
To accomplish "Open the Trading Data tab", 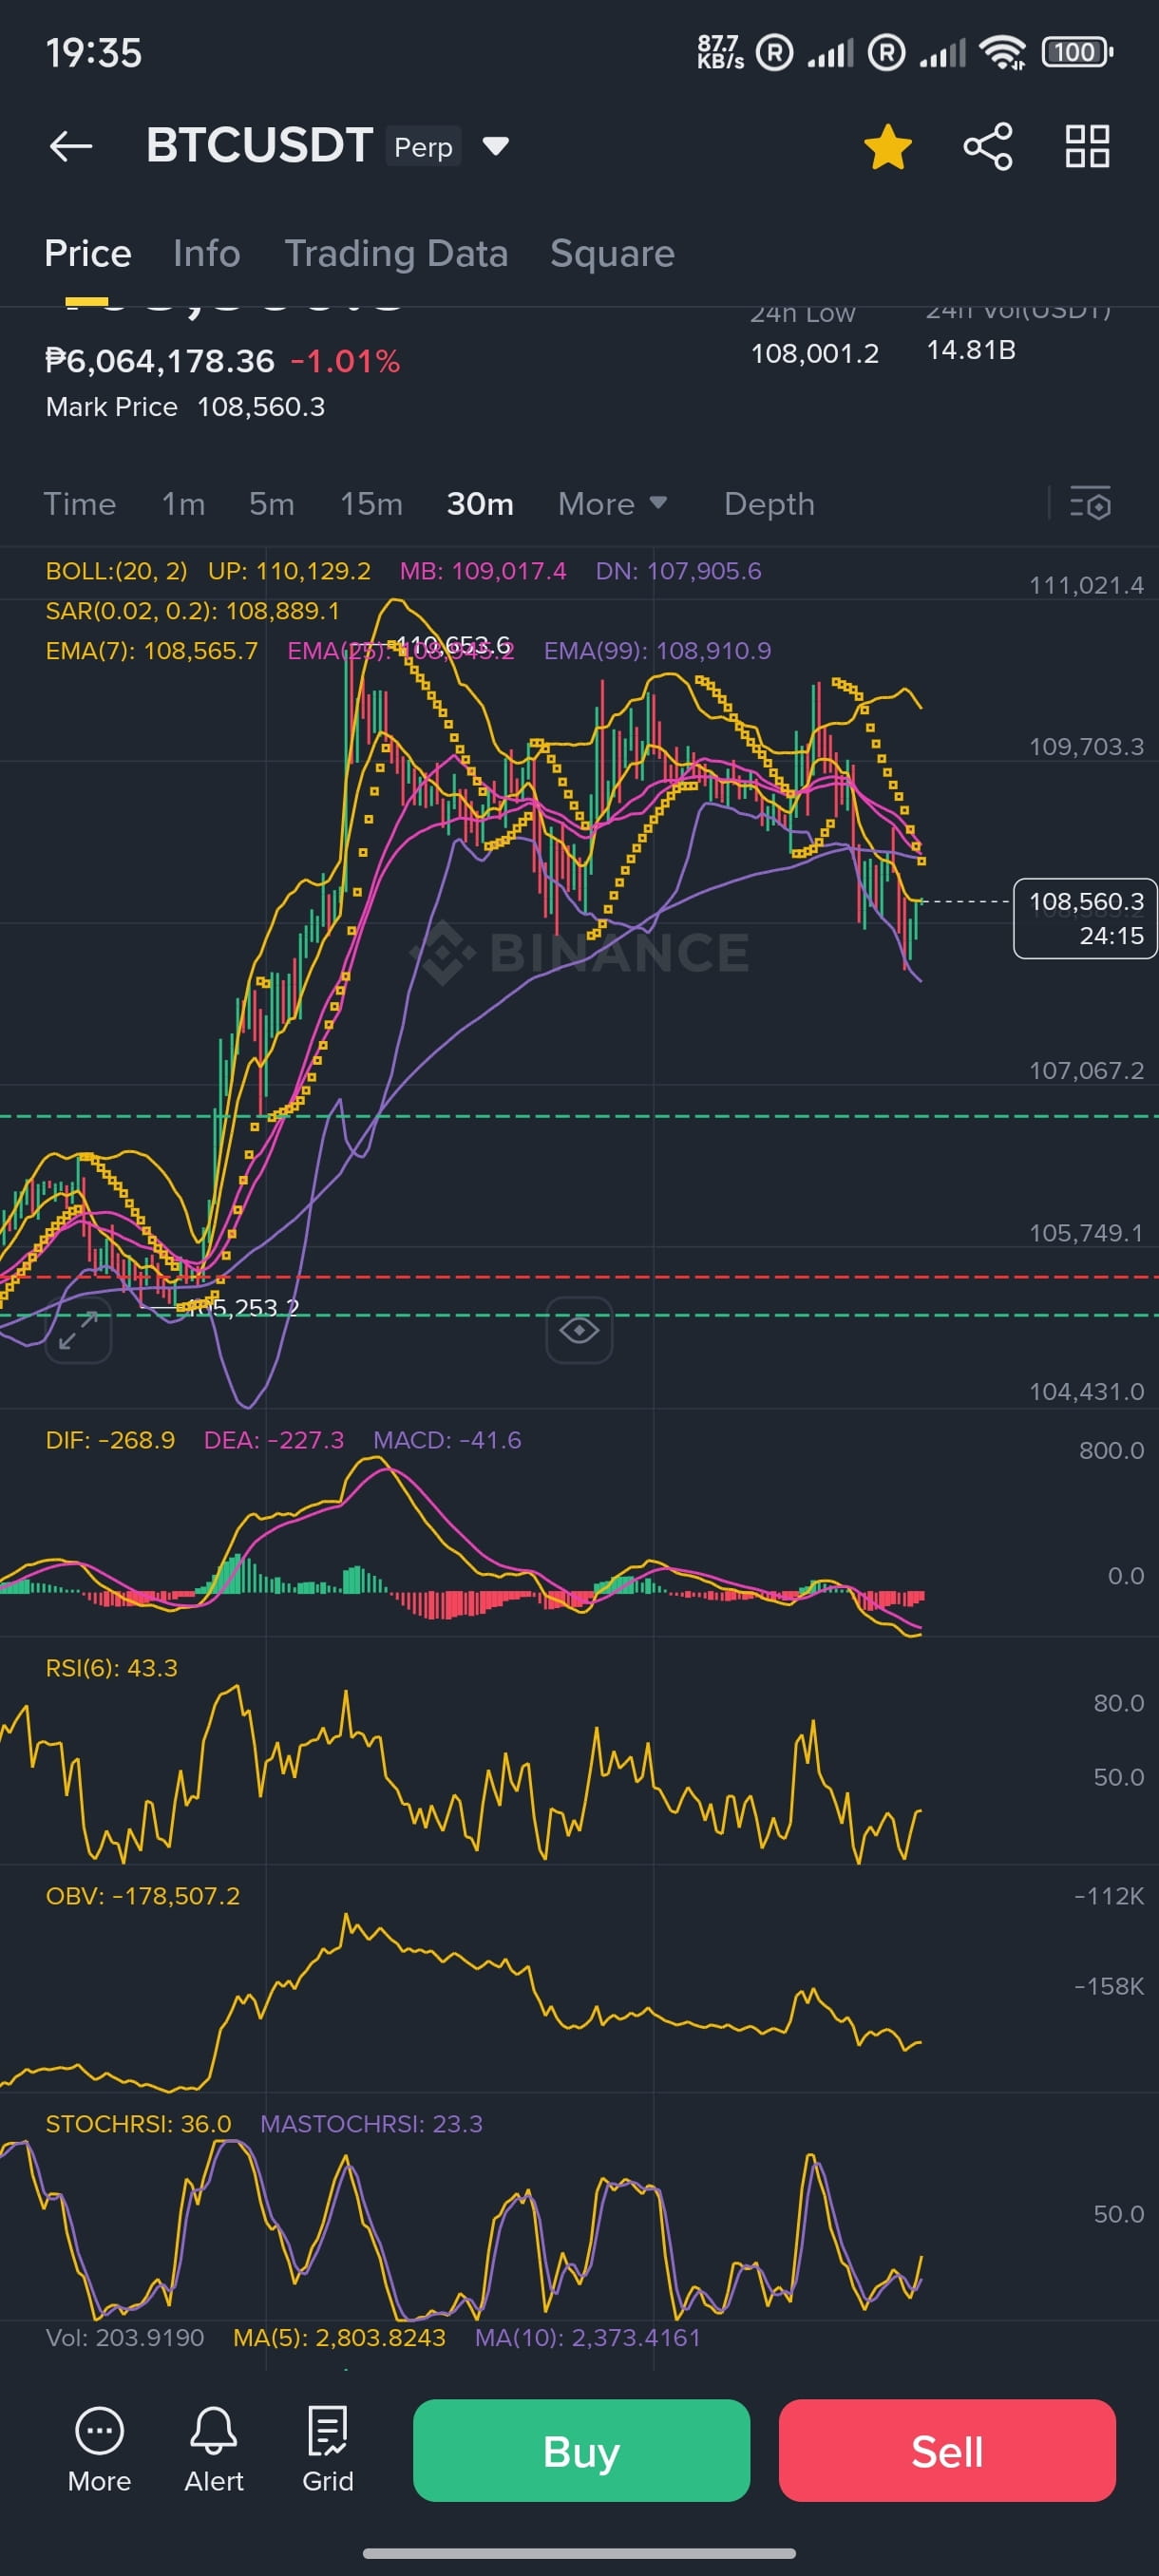I will [x=396, y=253].
